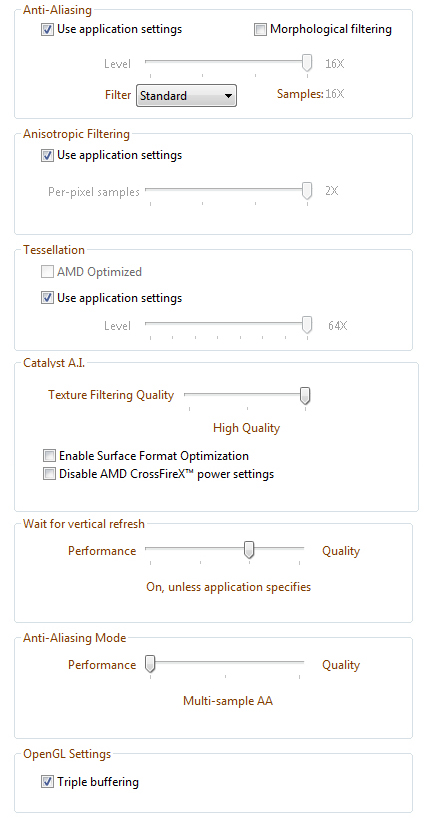439x818 pixels.
Task: Click the Tessellation Level slider thumb
Action: 307,324
